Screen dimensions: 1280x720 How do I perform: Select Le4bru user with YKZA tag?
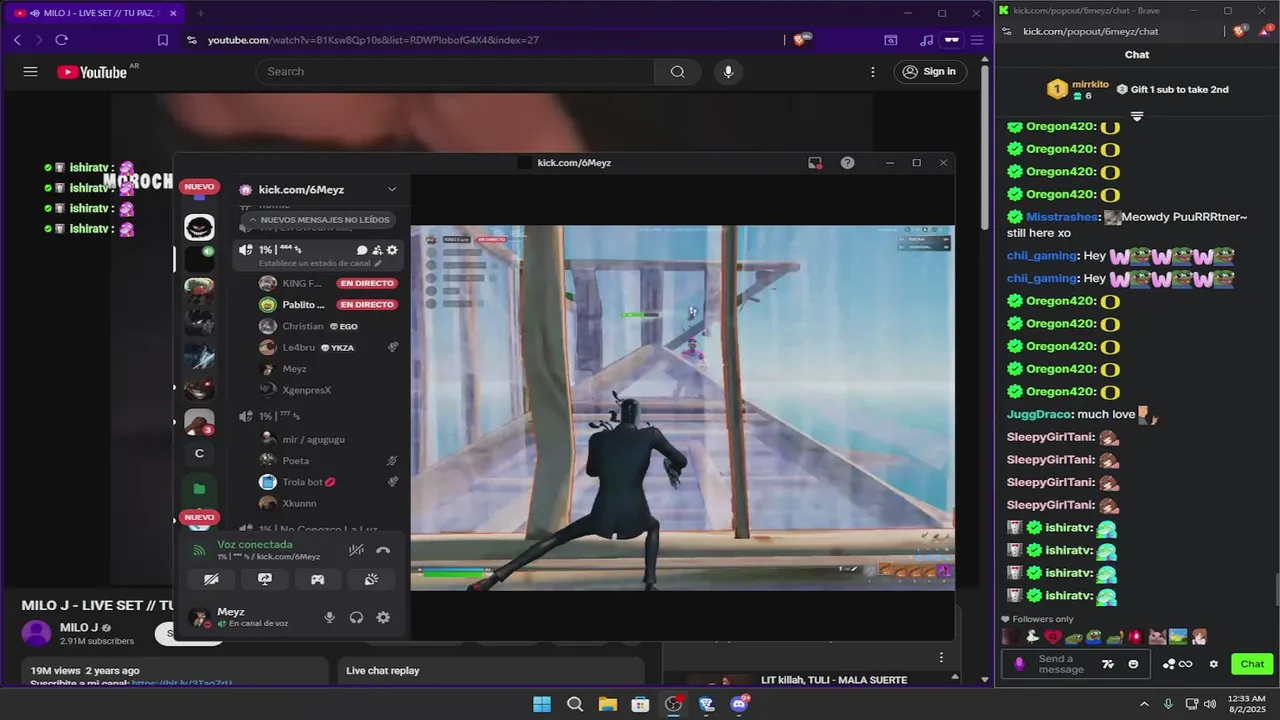pyautogui.click(x=328, y=348)
